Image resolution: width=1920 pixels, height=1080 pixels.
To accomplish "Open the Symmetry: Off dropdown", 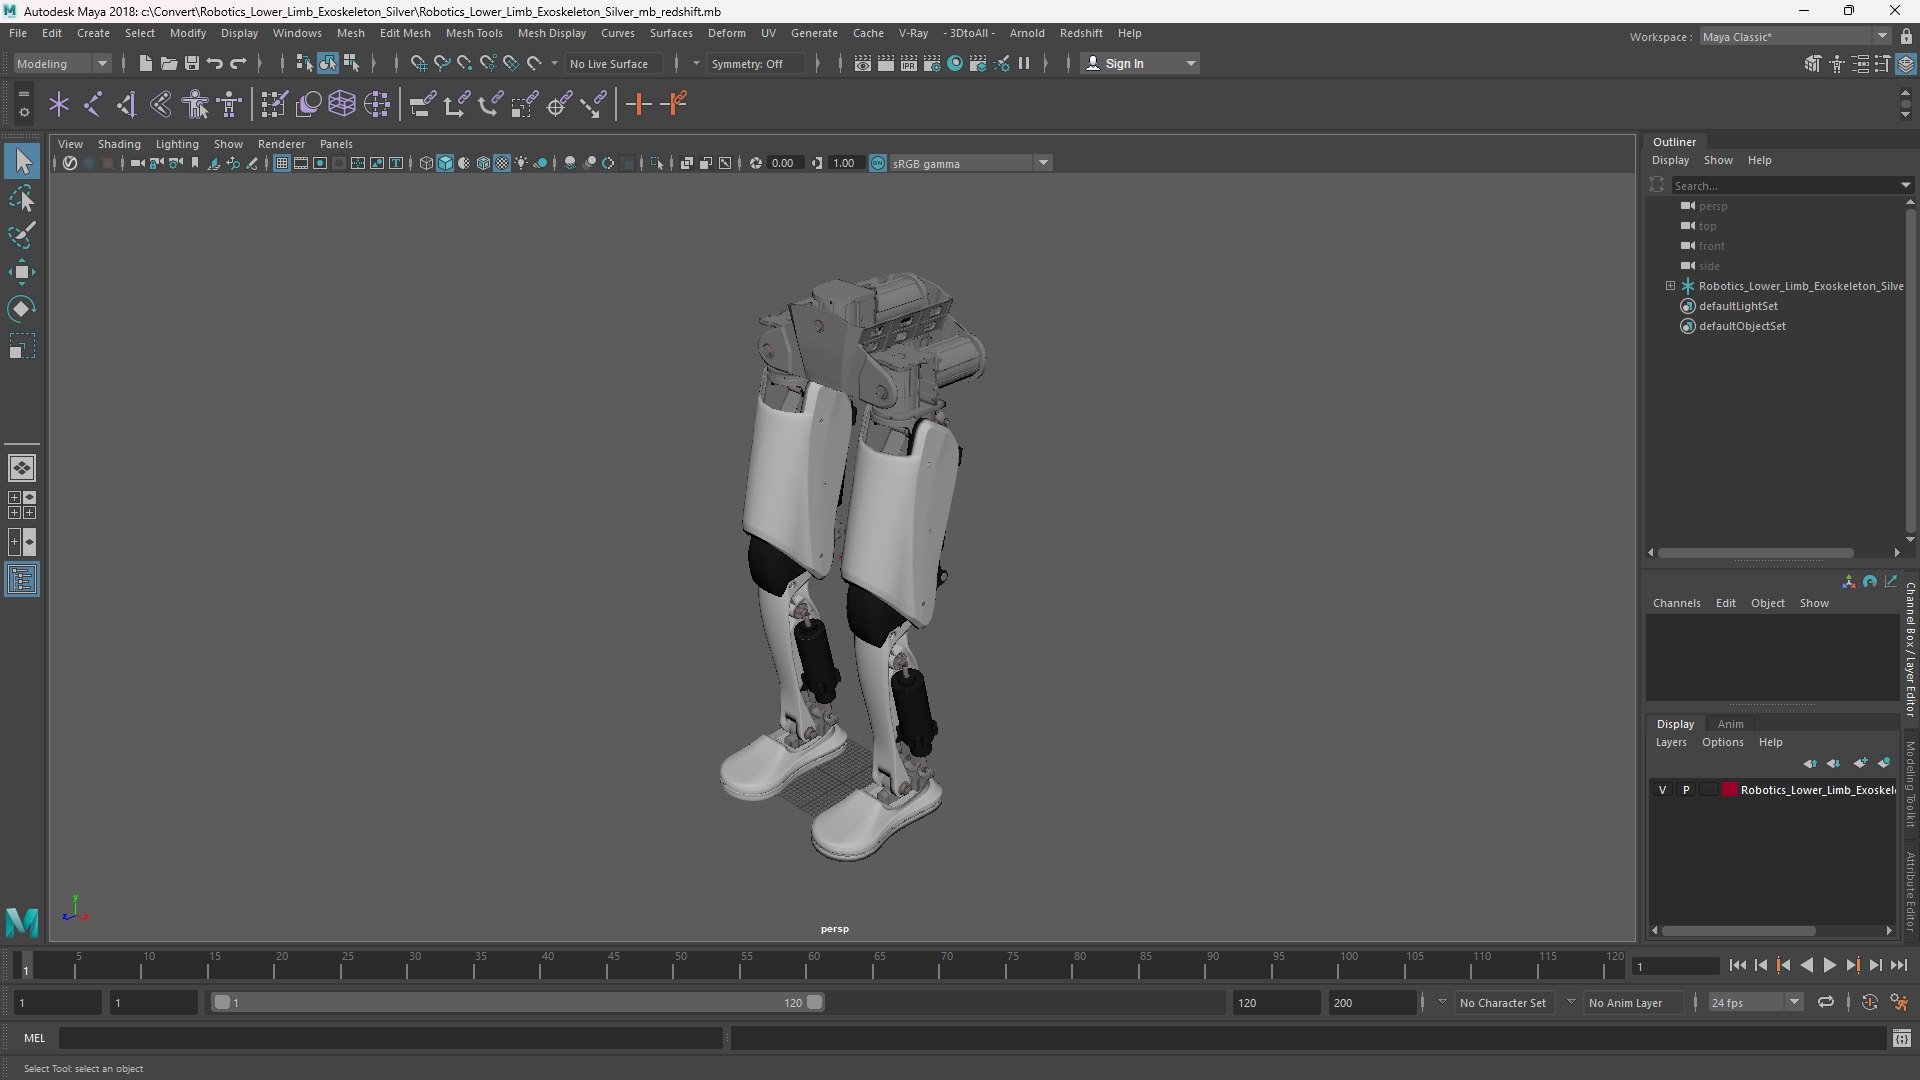I will (758, 63).
